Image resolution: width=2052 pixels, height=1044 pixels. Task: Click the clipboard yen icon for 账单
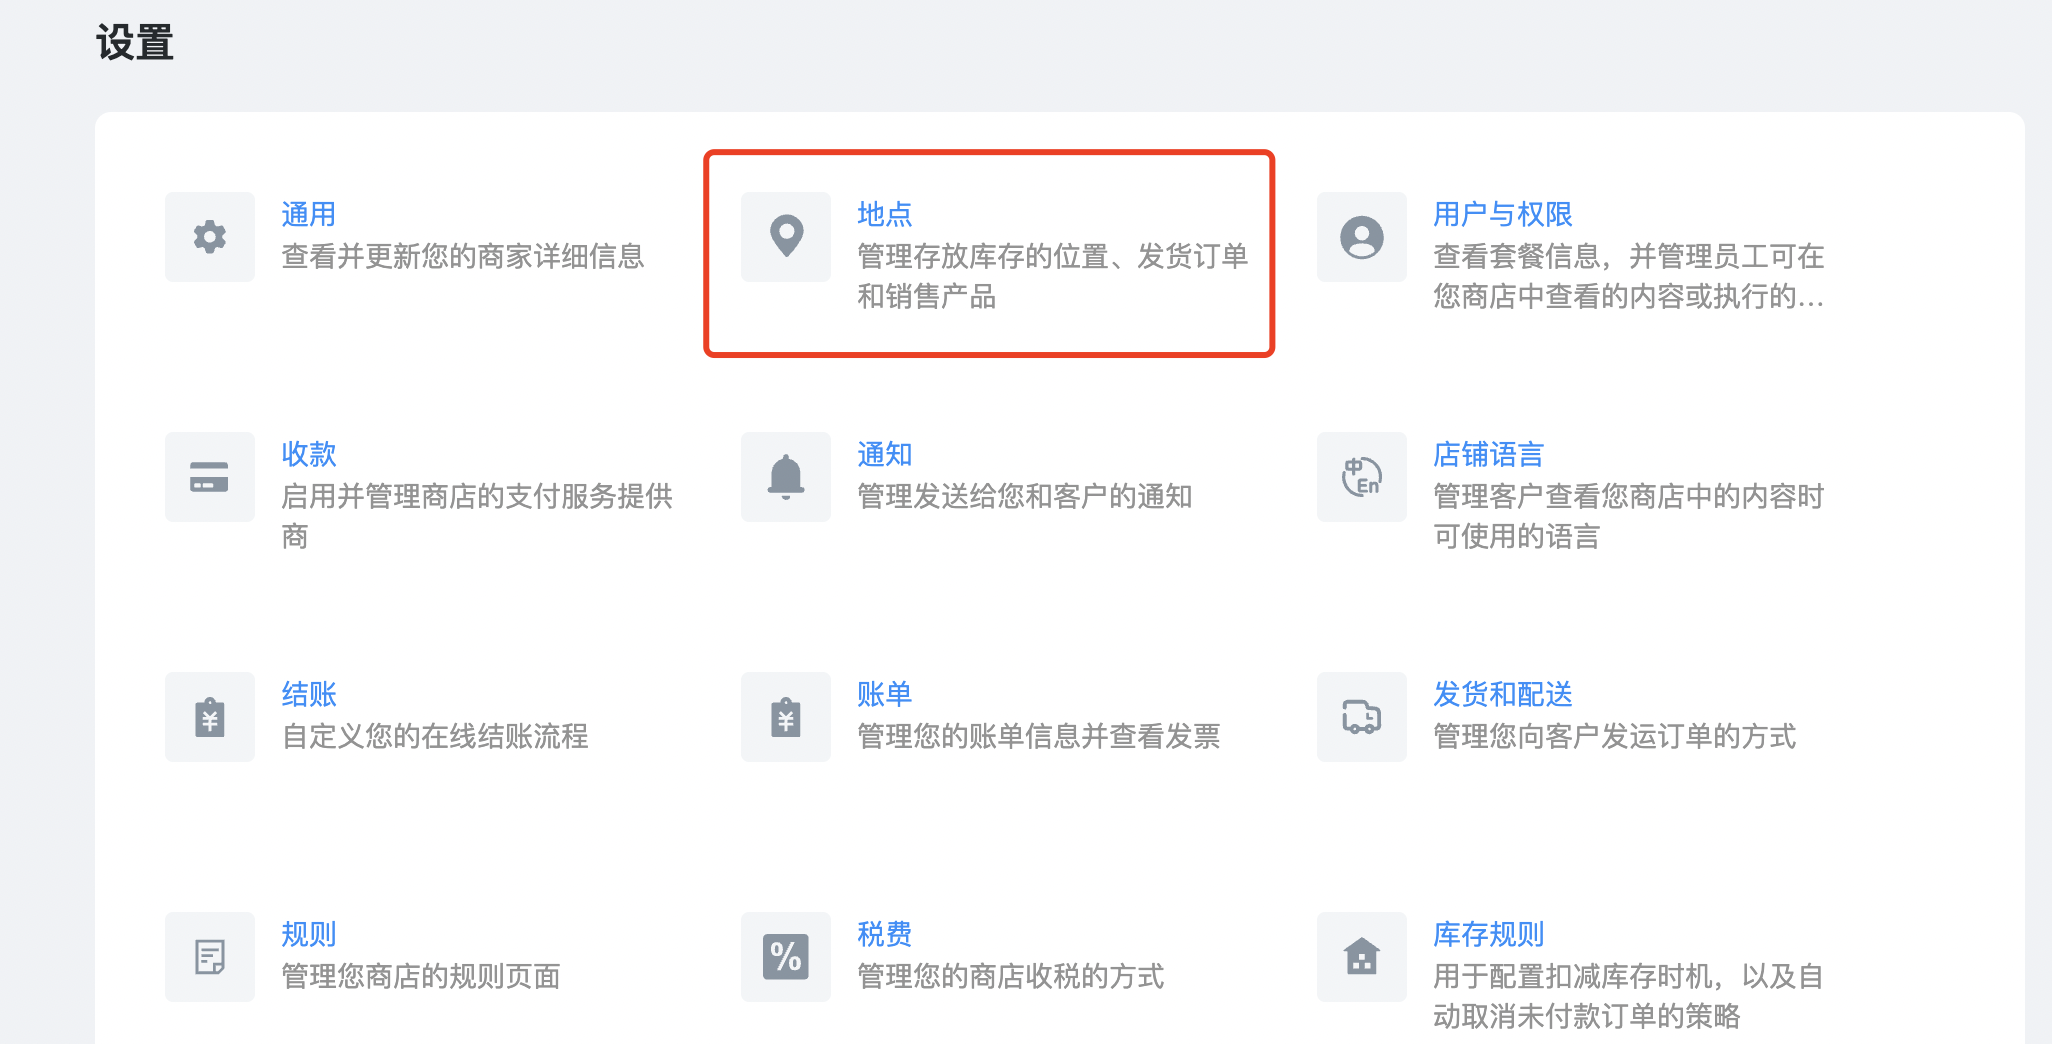[786, 717]
